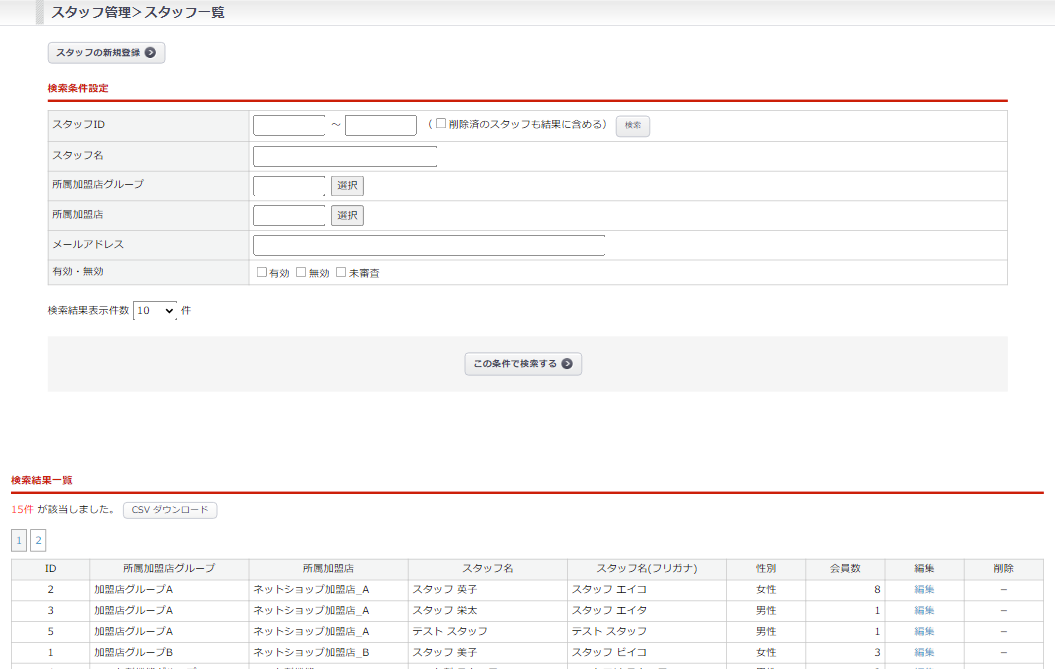Check the 未審査 checkbox
The width and height of the screenshot is (1055, 669).
pos(341,272)
